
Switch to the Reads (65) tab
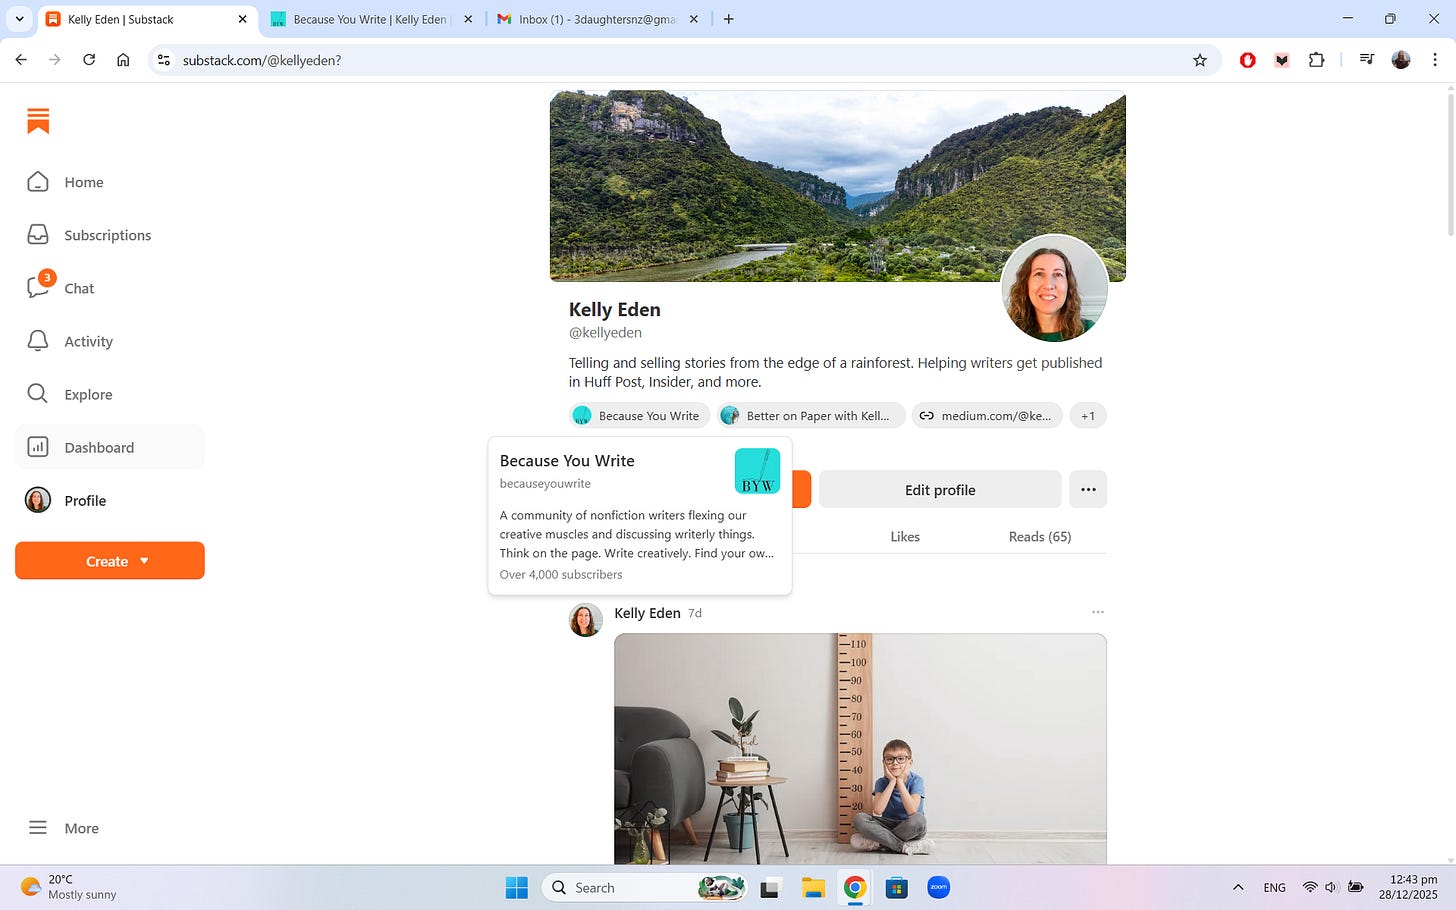pos(1040,537)
